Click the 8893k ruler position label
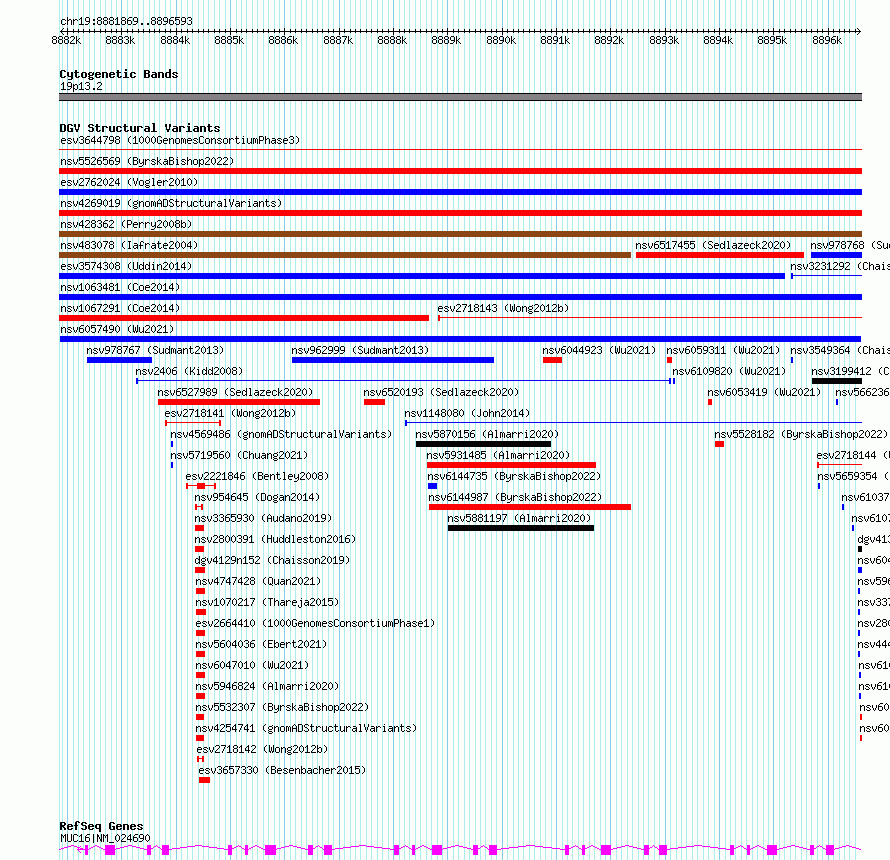This screenshot has width=890, height=860. point(664,40)
